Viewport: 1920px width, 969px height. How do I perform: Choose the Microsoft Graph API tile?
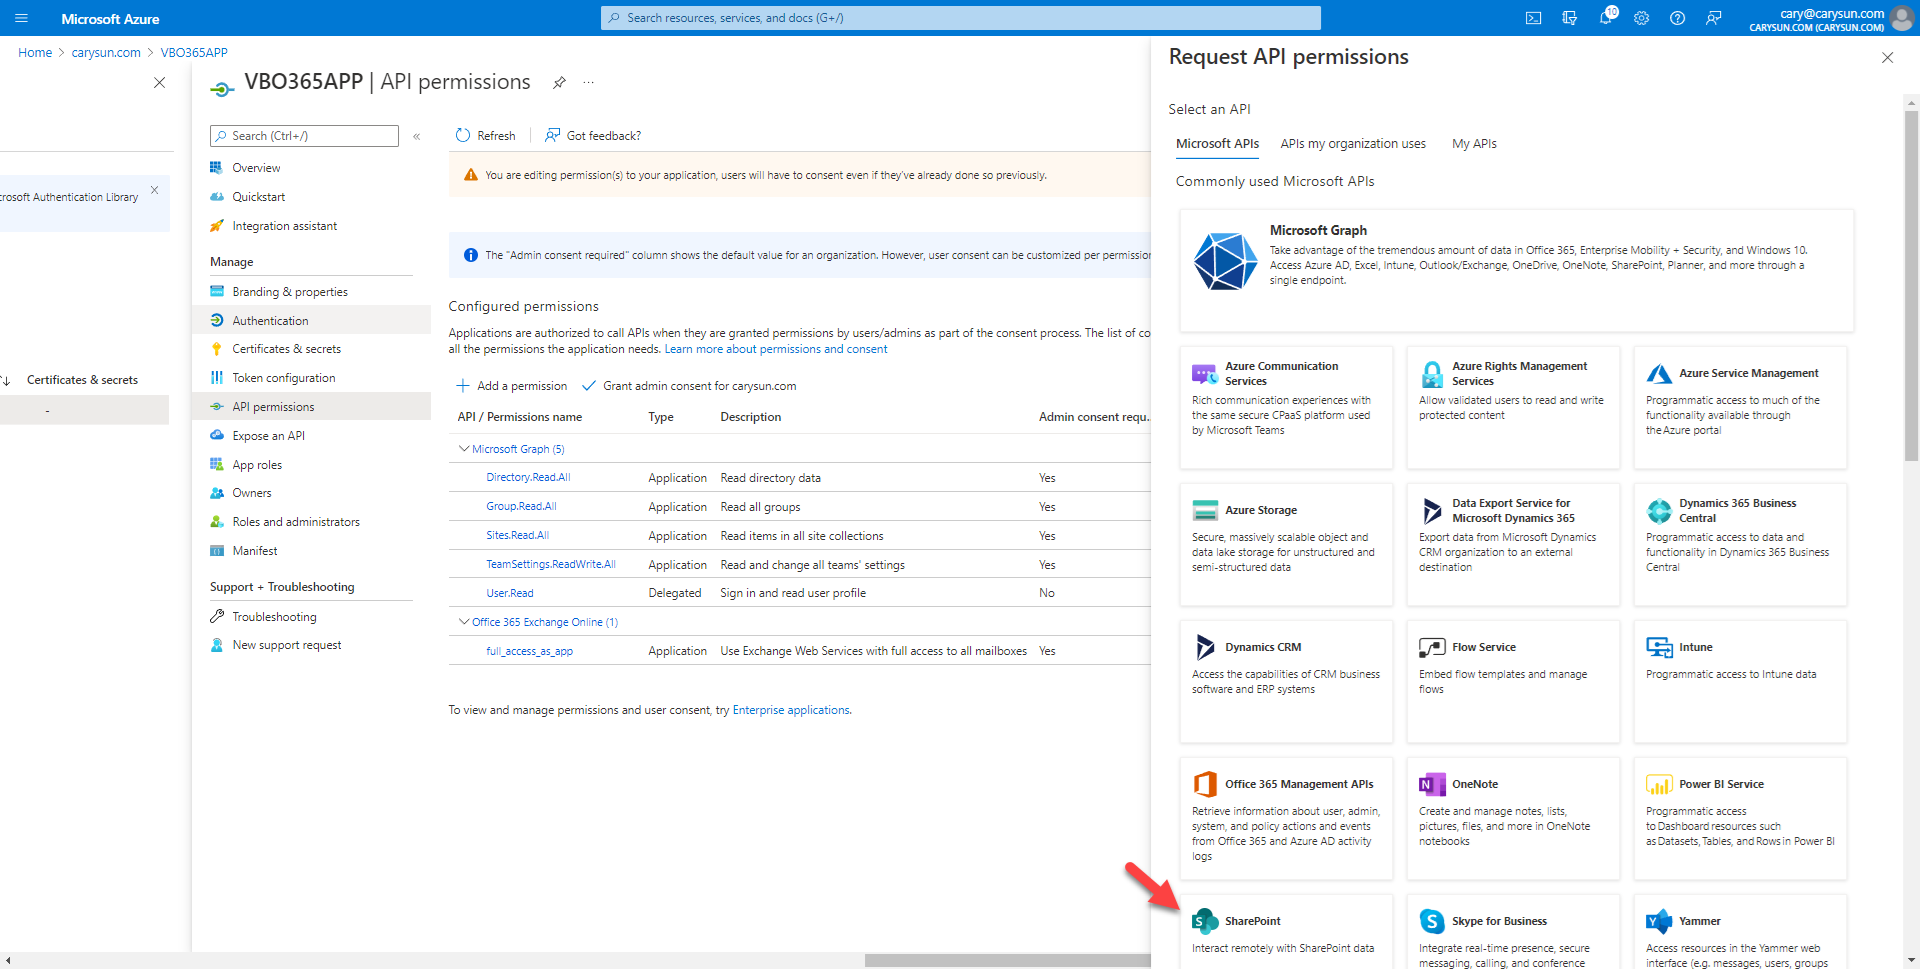pos(1515,269)
